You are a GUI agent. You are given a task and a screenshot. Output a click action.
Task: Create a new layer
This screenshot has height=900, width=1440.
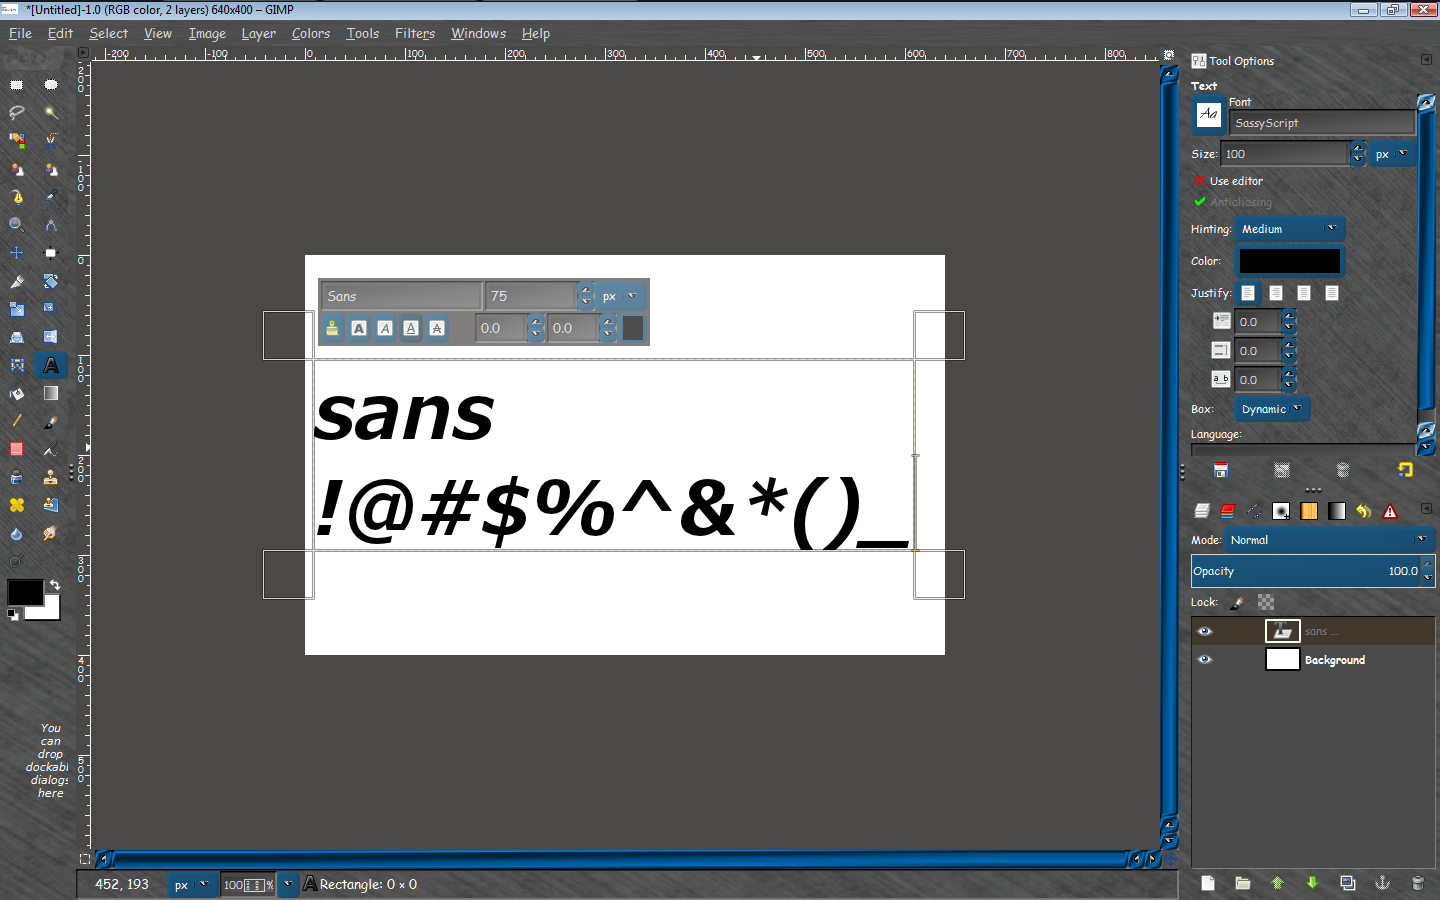1208,883
